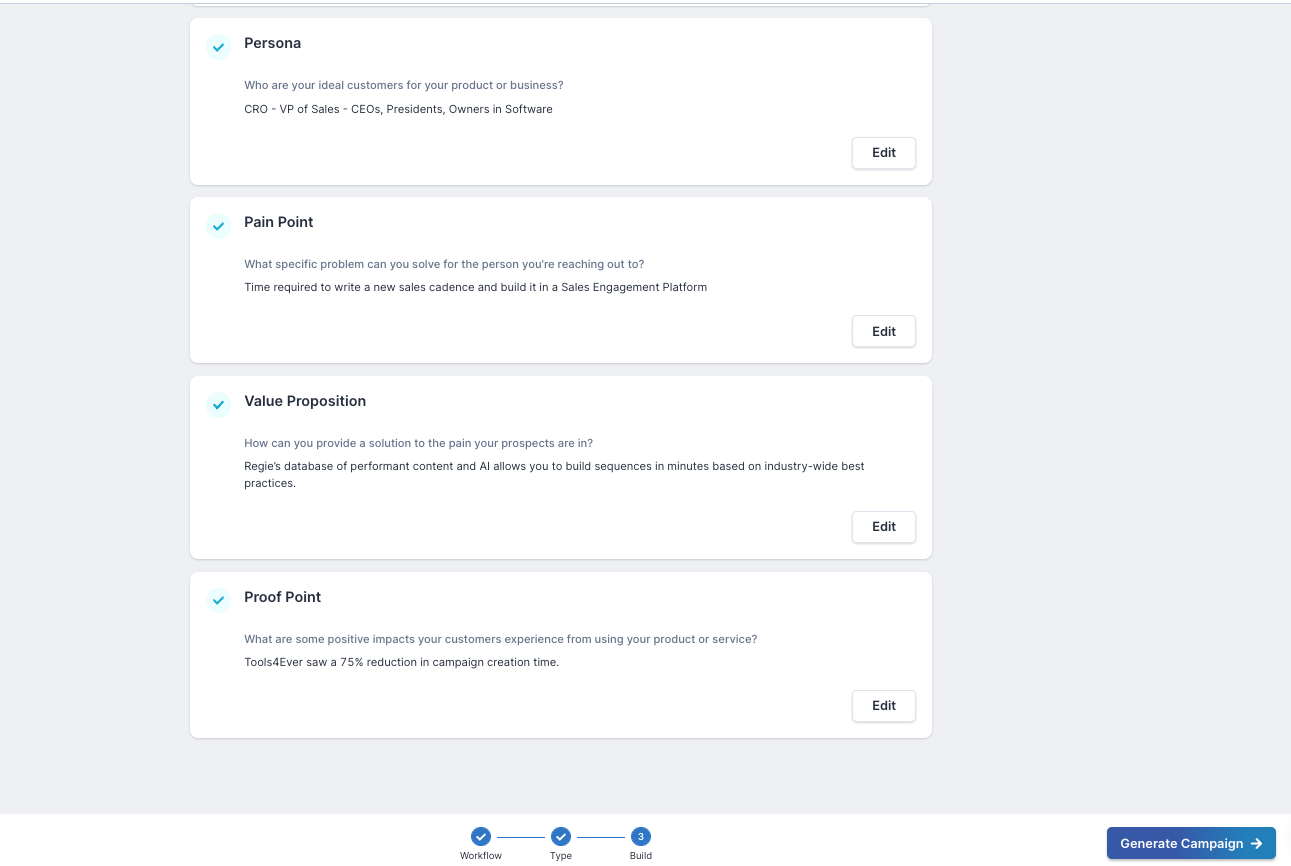
Task: Click the 'Time required to write' pain point text
Action: coord(475,288)
